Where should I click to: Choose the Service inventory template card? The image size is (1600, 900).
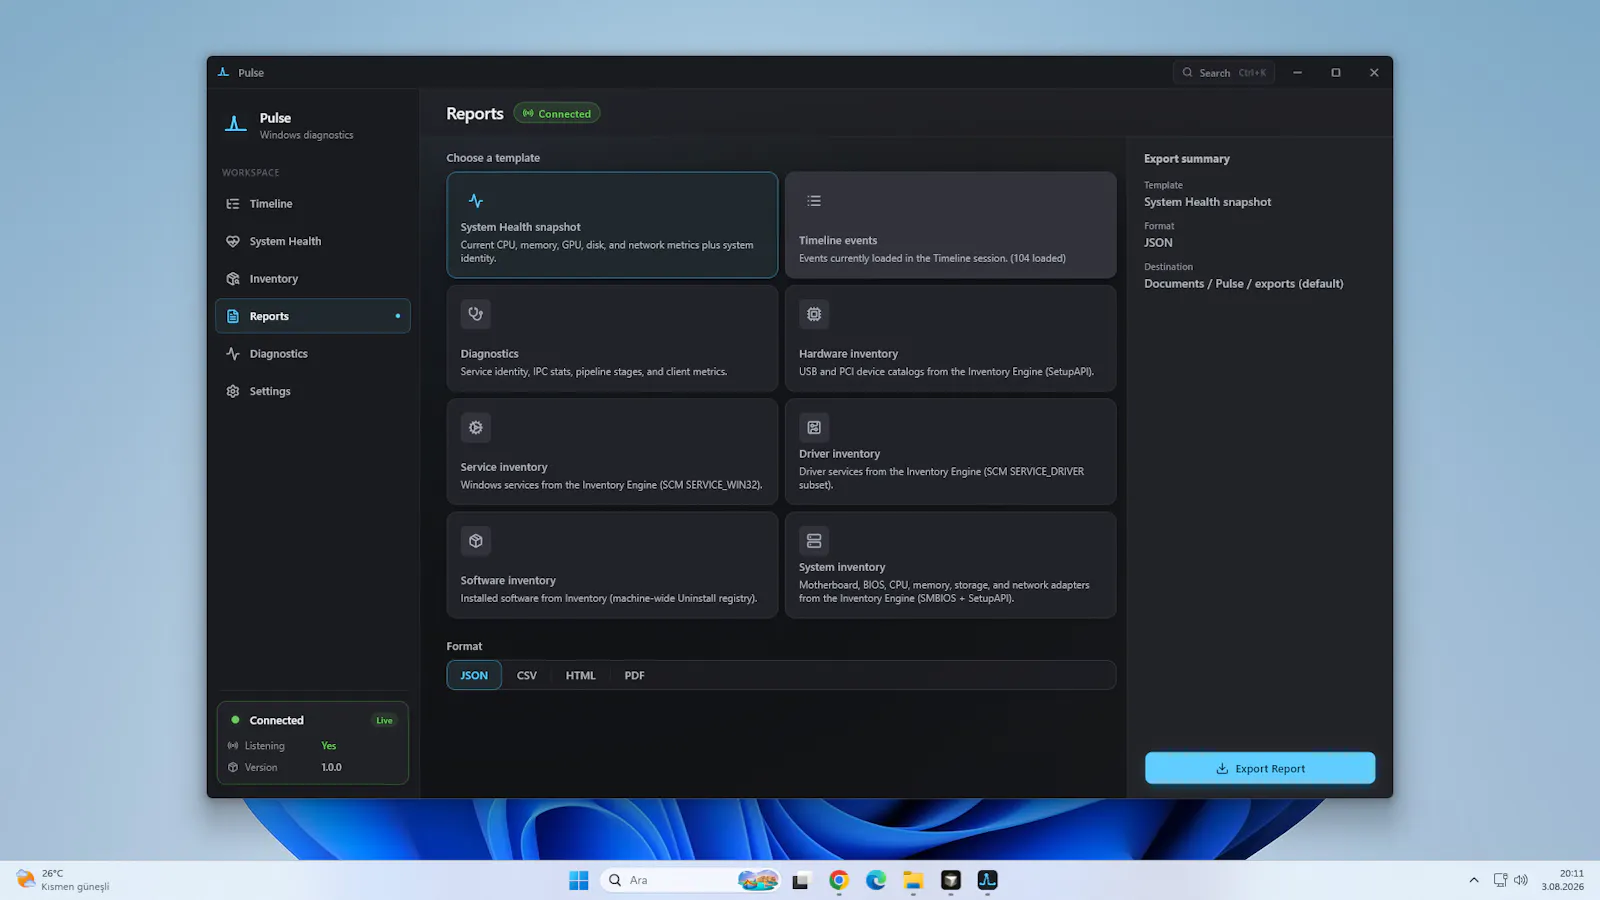612,452
